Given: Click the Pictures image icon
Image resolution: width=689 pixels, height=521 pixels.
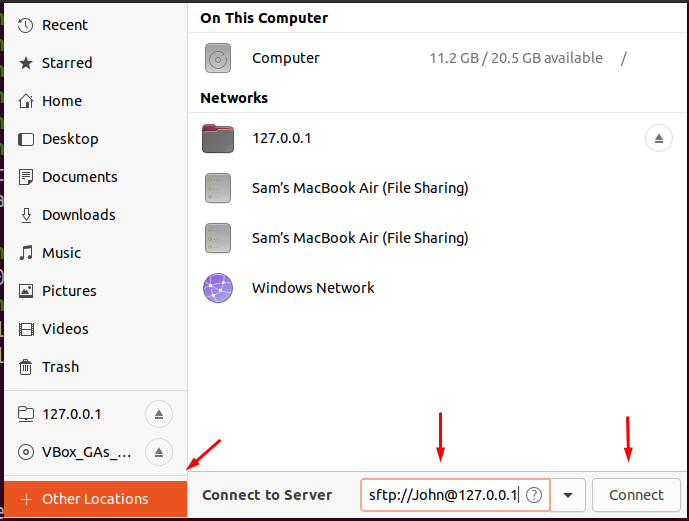Looking at the screenshot, I should point(26,291).
